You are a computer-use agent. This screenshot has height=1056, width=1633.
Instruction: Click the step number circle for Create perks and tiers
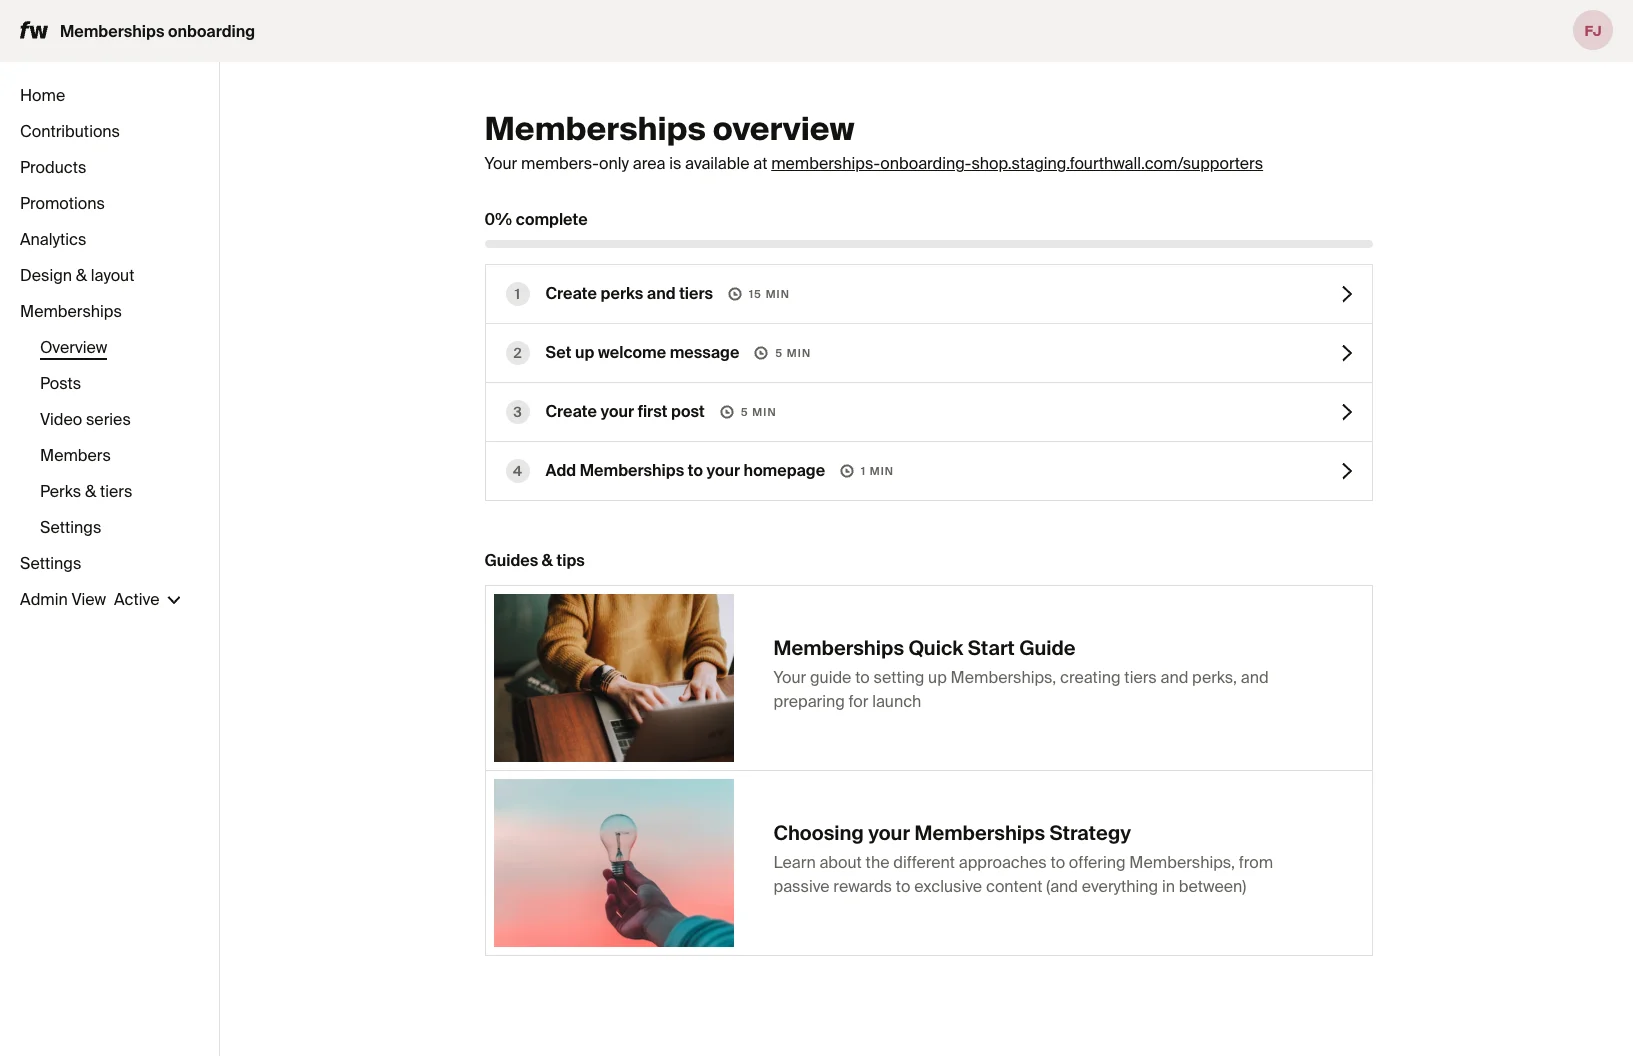click(517, 294)
